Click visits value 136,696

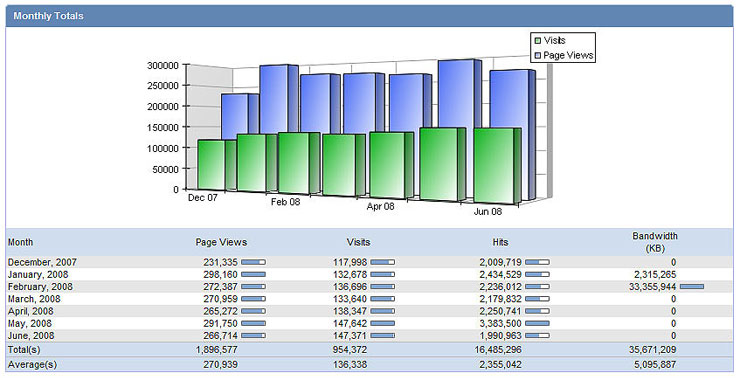click(x=350, y=287)
